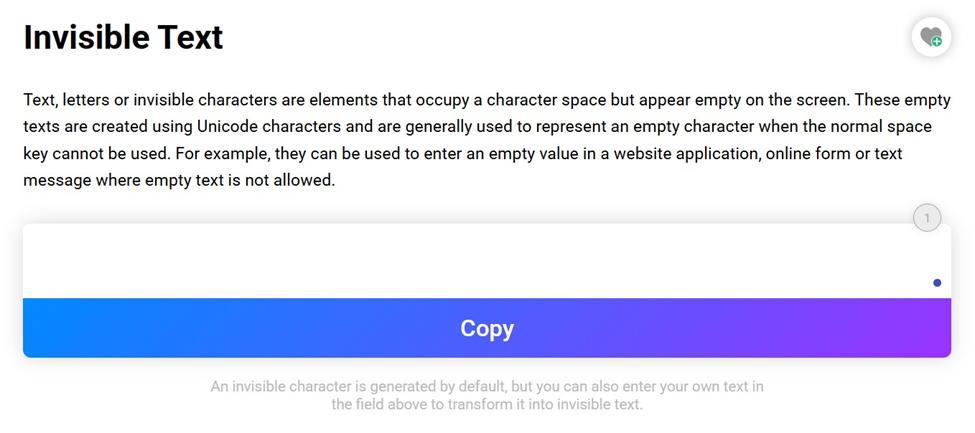The width and height of the screenshot is (975, 433).
Task: Click the line 'the field above to transform it'
Action: tap(487, 405)
